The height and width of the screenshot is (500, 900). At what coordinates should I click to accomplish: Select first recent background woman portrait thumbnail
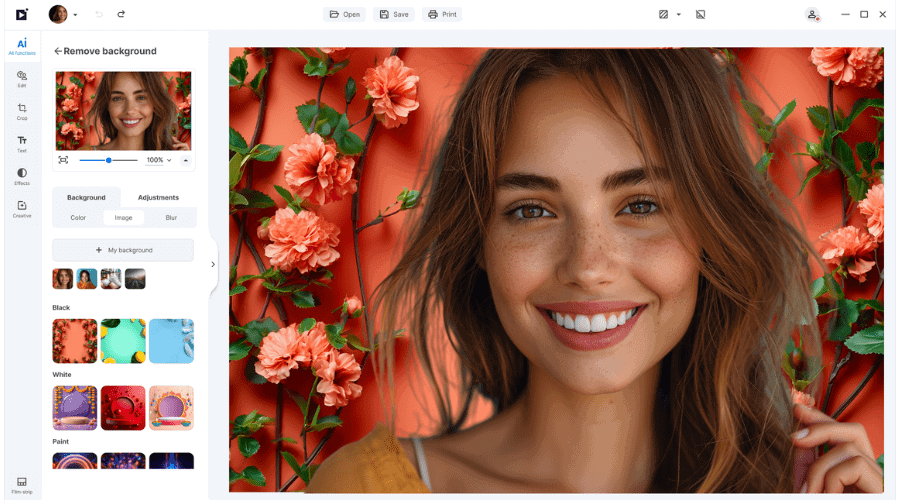[63, 279]
